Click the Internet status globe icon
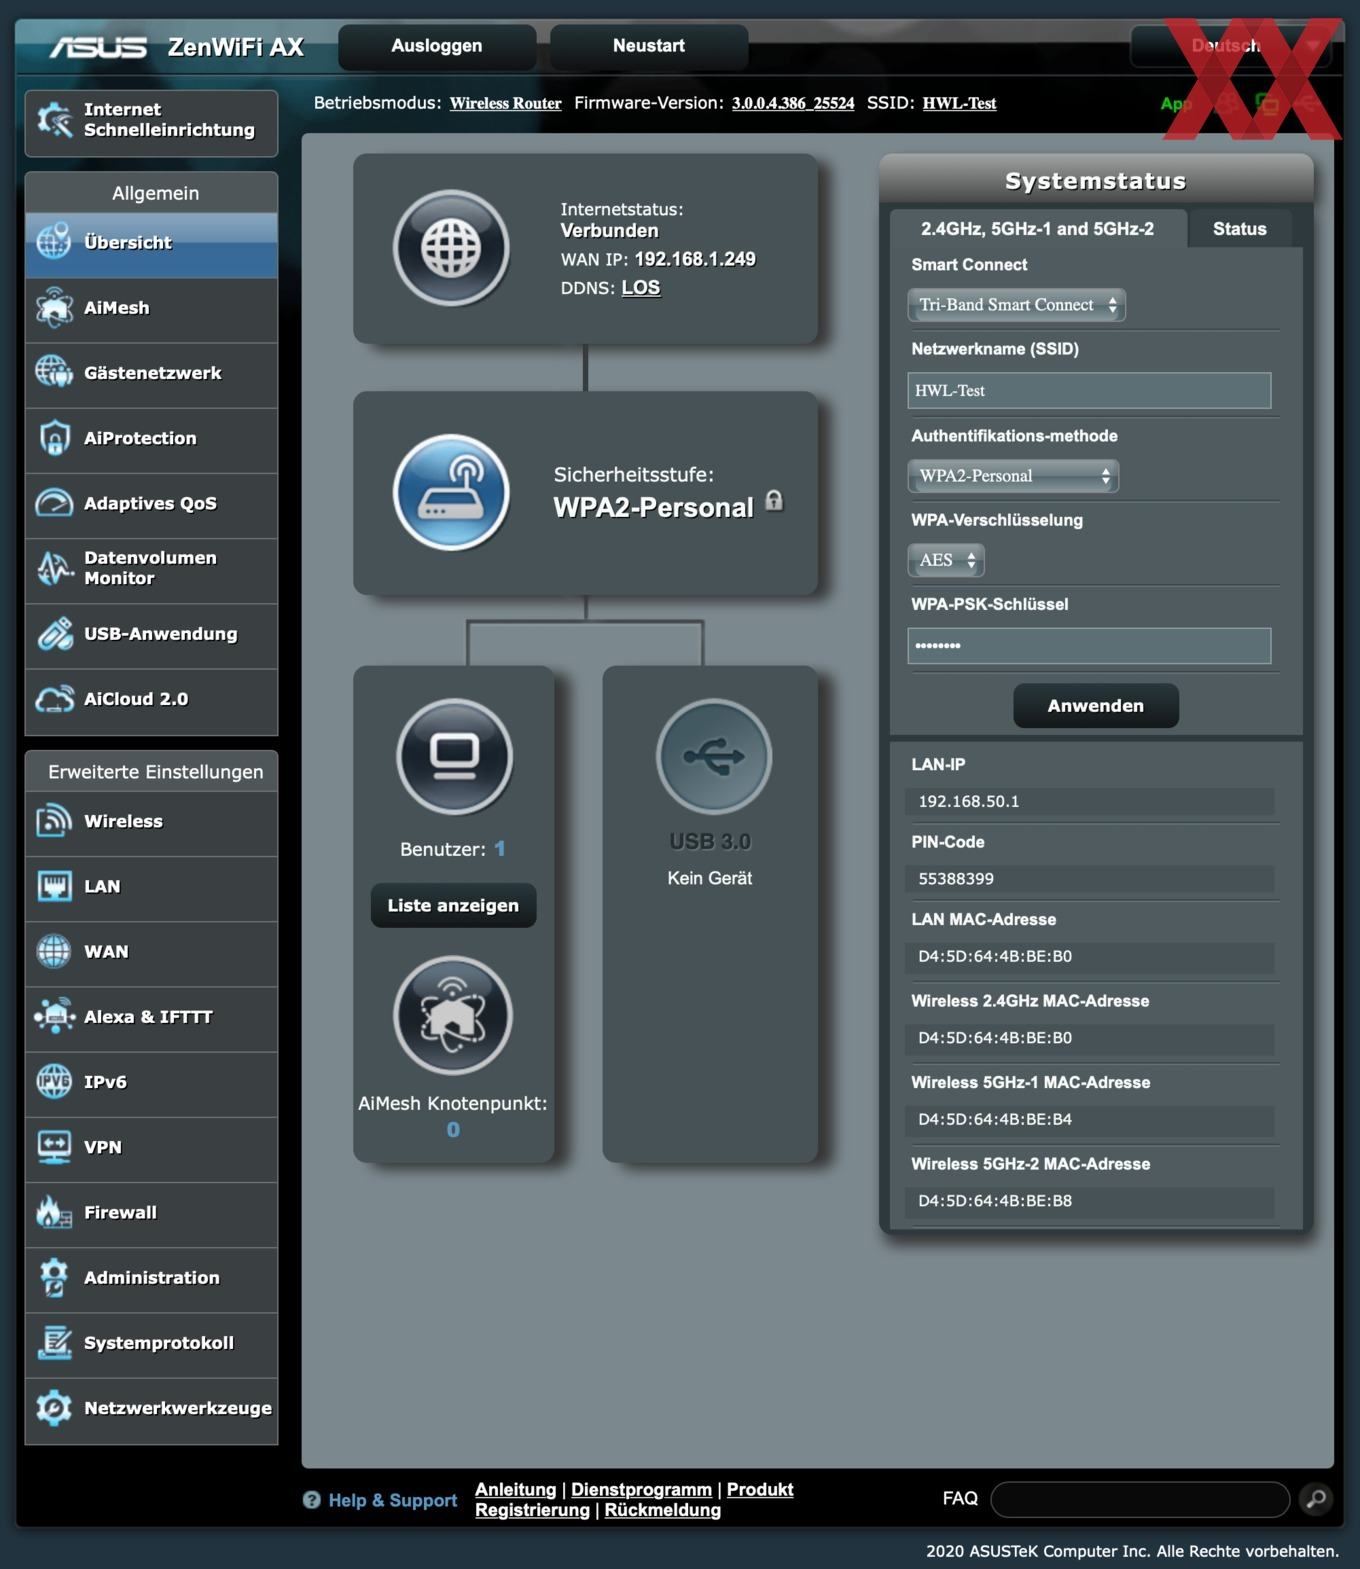Viewport: 1360px width, 1569px height. (x=451, y=248)
